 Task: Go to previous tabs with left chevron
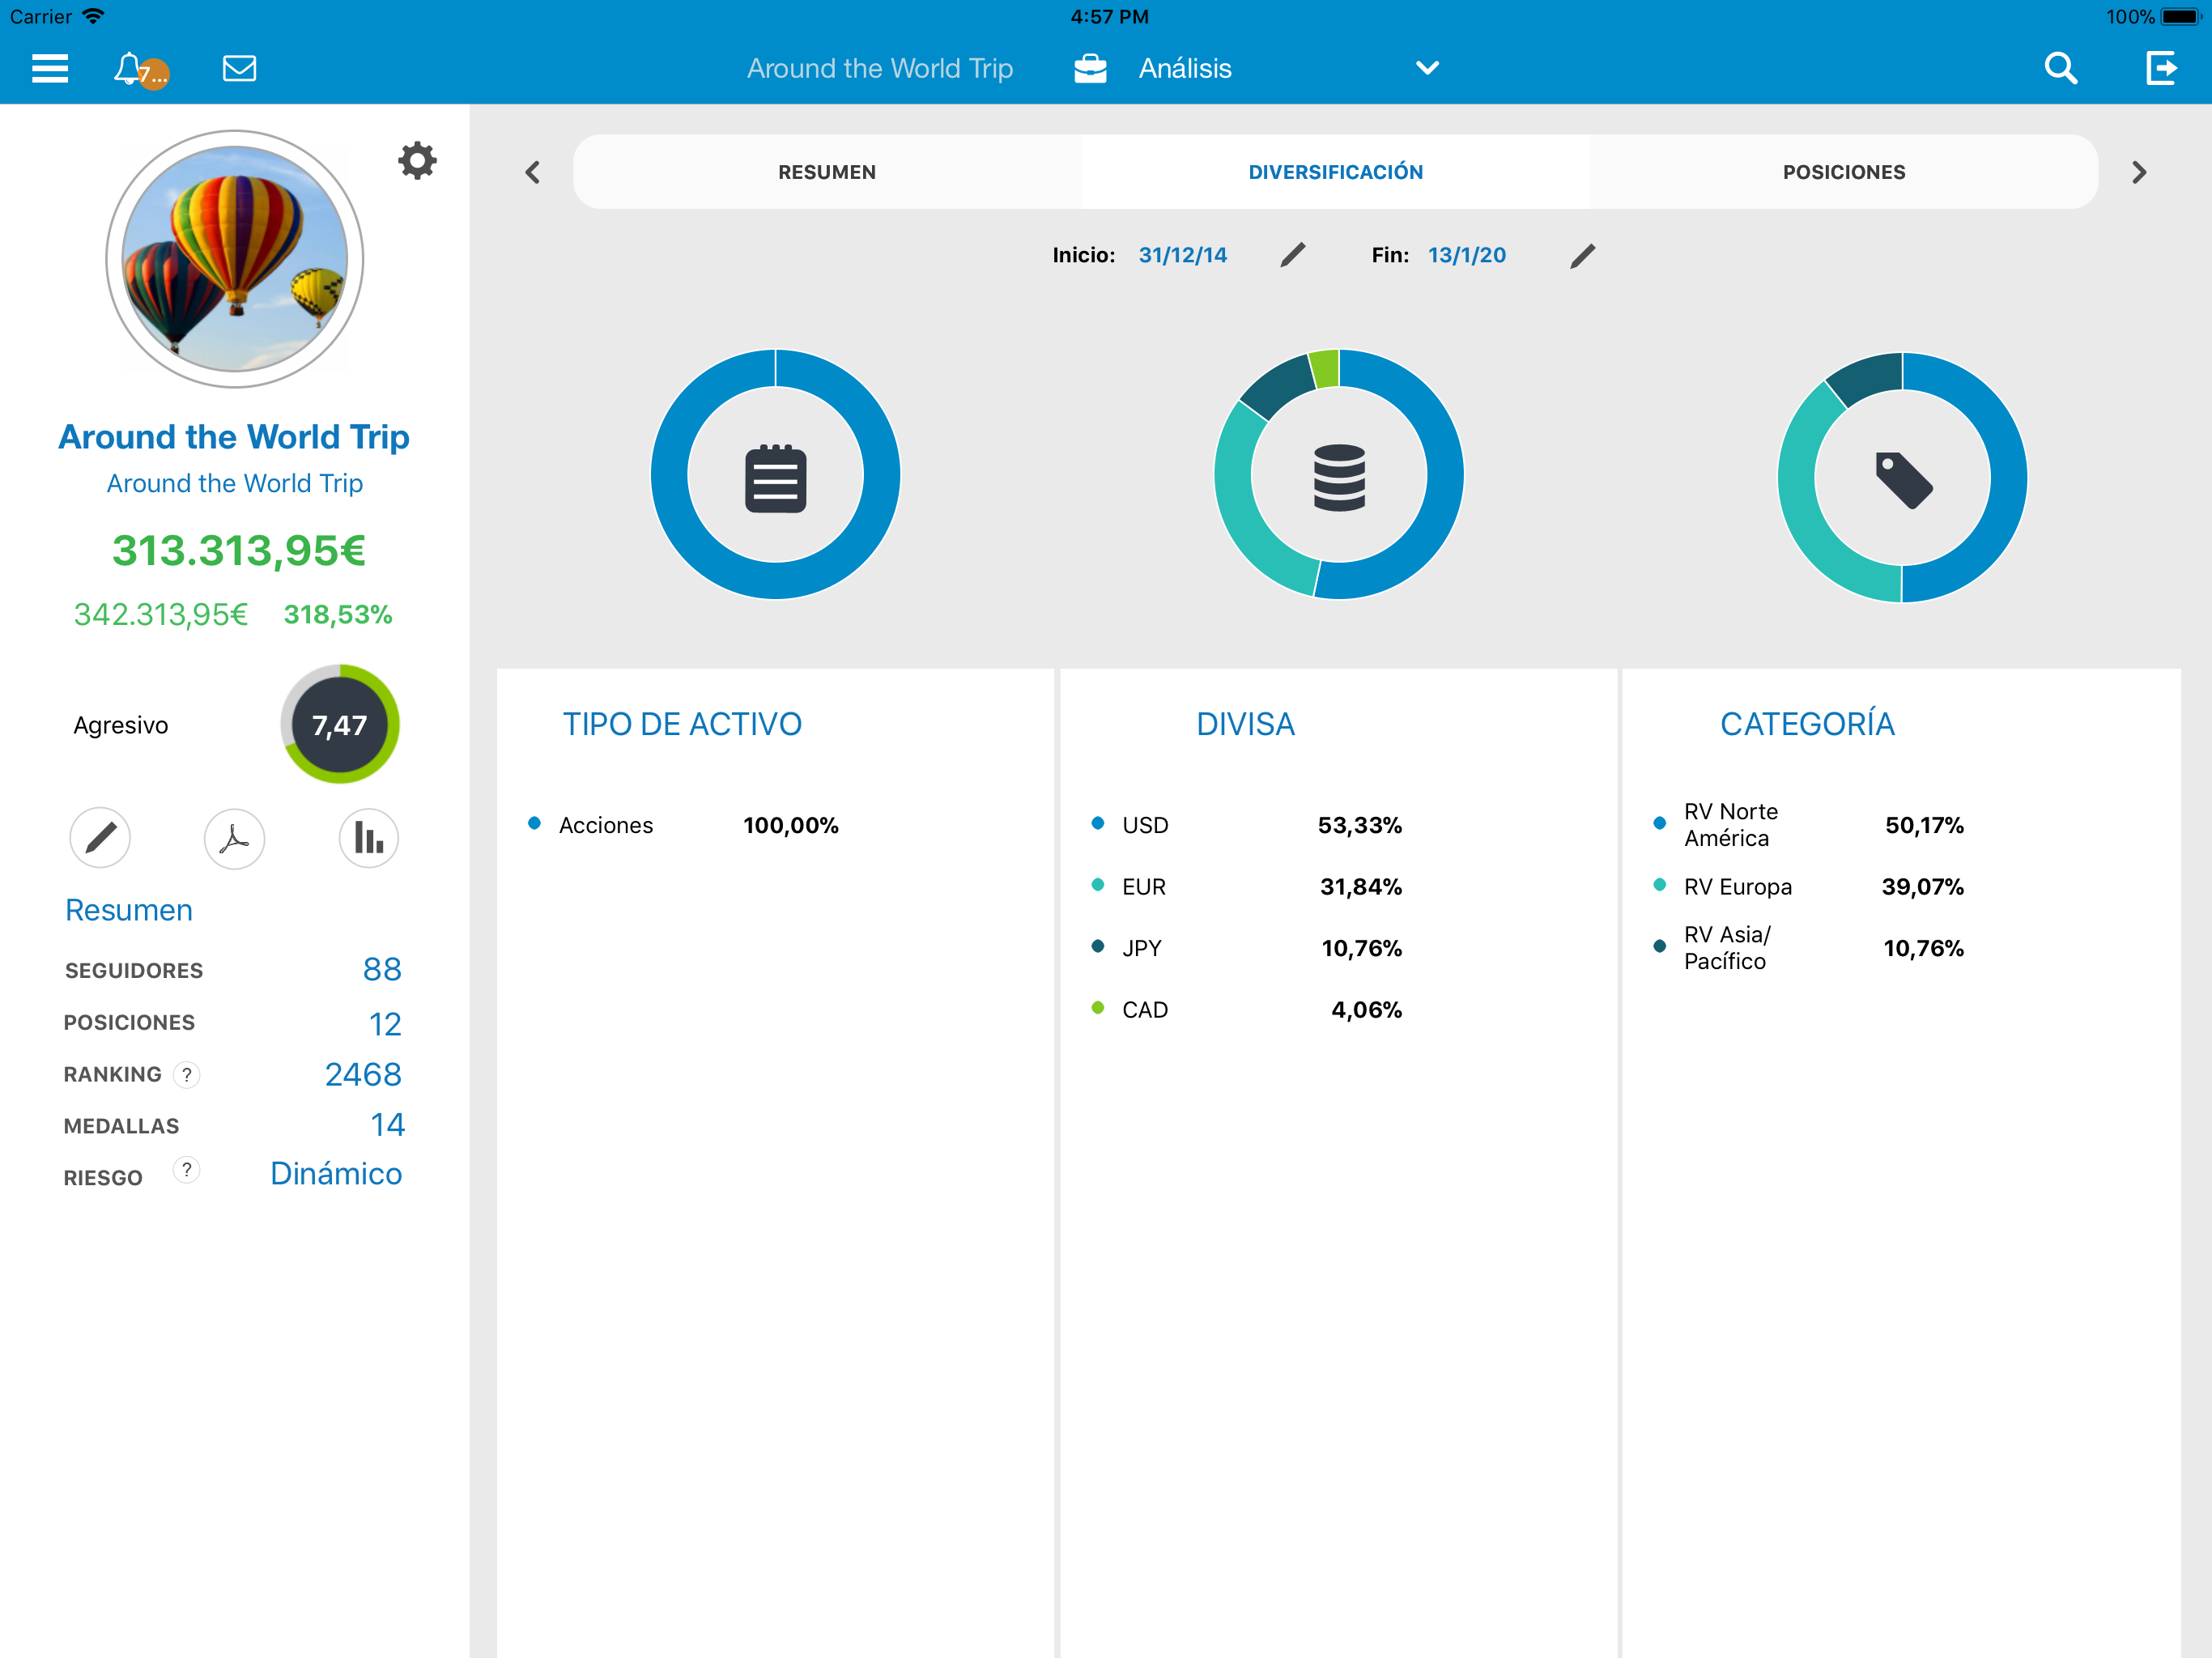533,172
